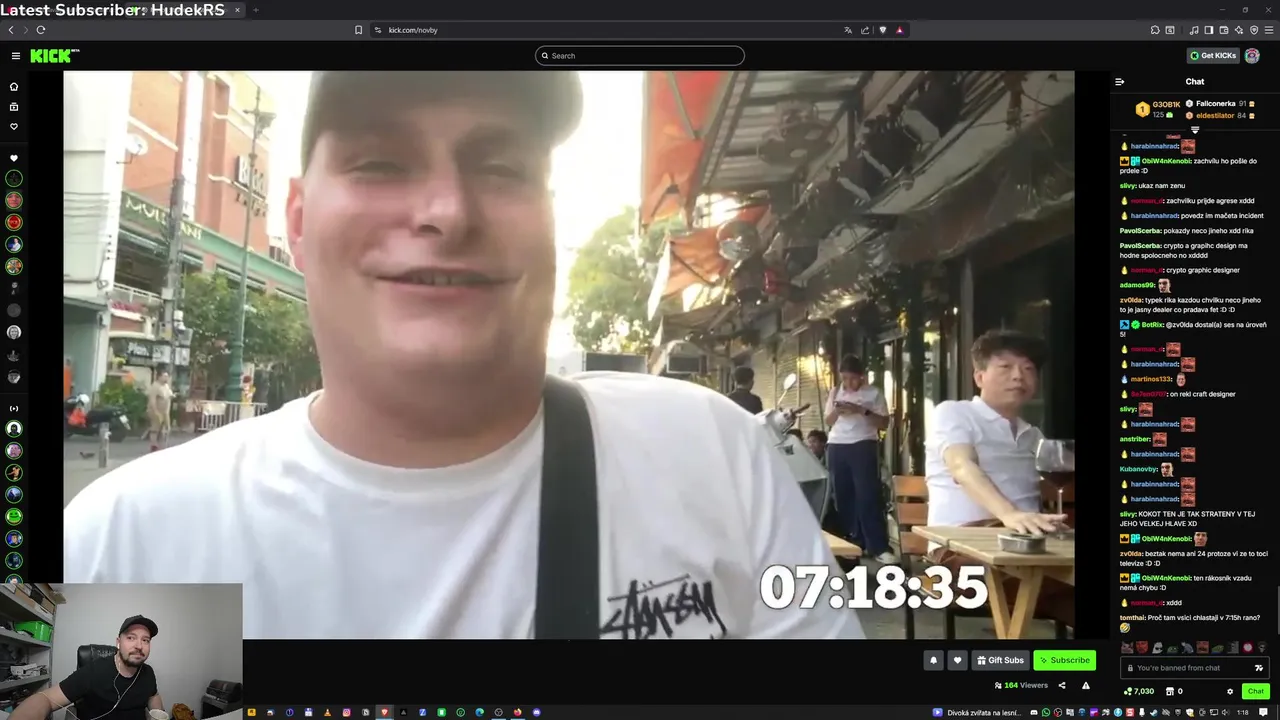
Task: Reload the page with refresh icon
Action: point(40,30)
